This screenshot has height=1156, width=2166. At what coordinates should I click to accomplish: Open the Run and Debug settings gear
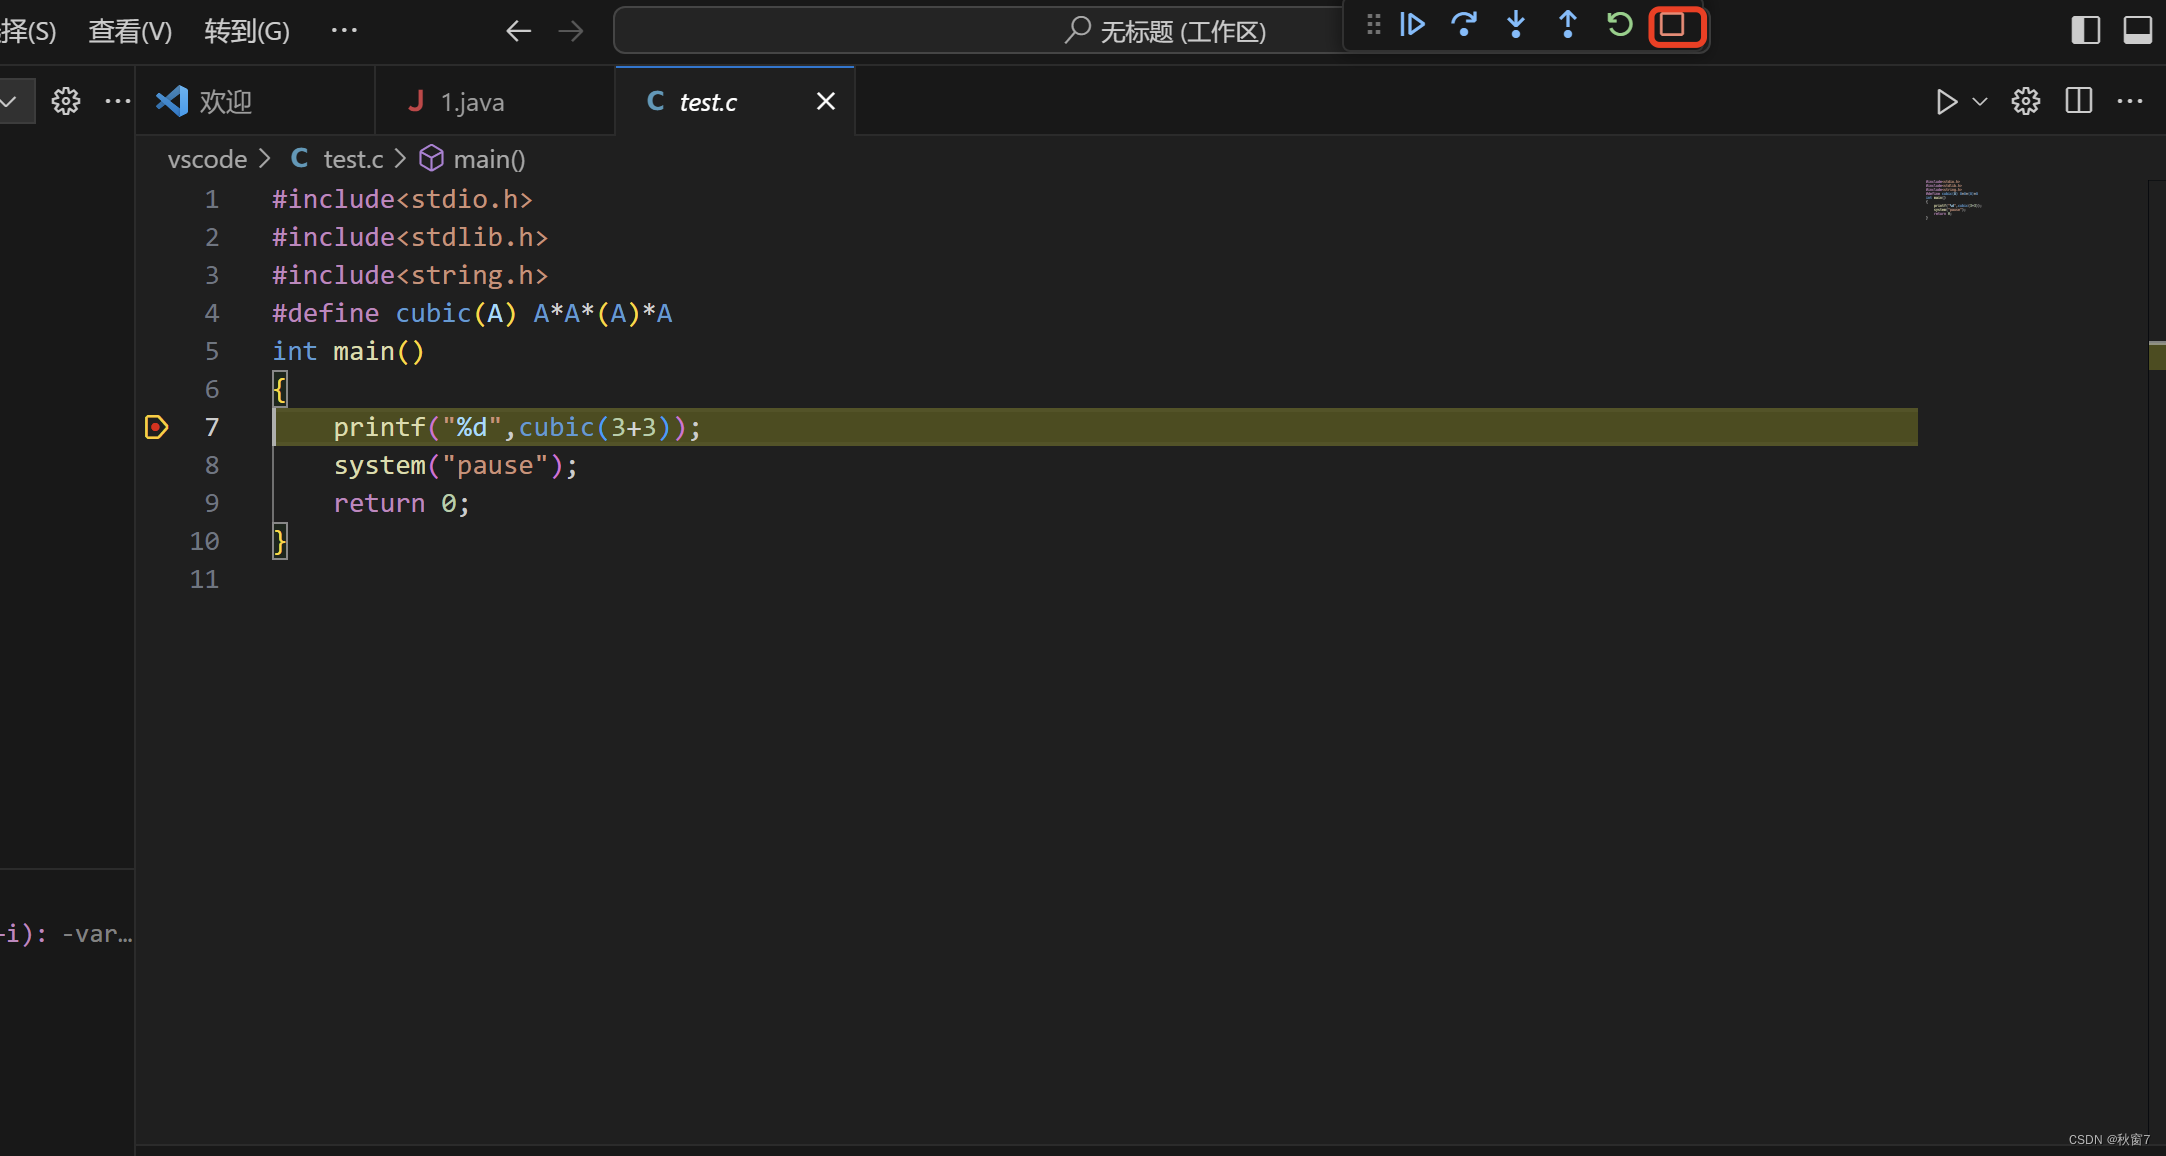2024,100
